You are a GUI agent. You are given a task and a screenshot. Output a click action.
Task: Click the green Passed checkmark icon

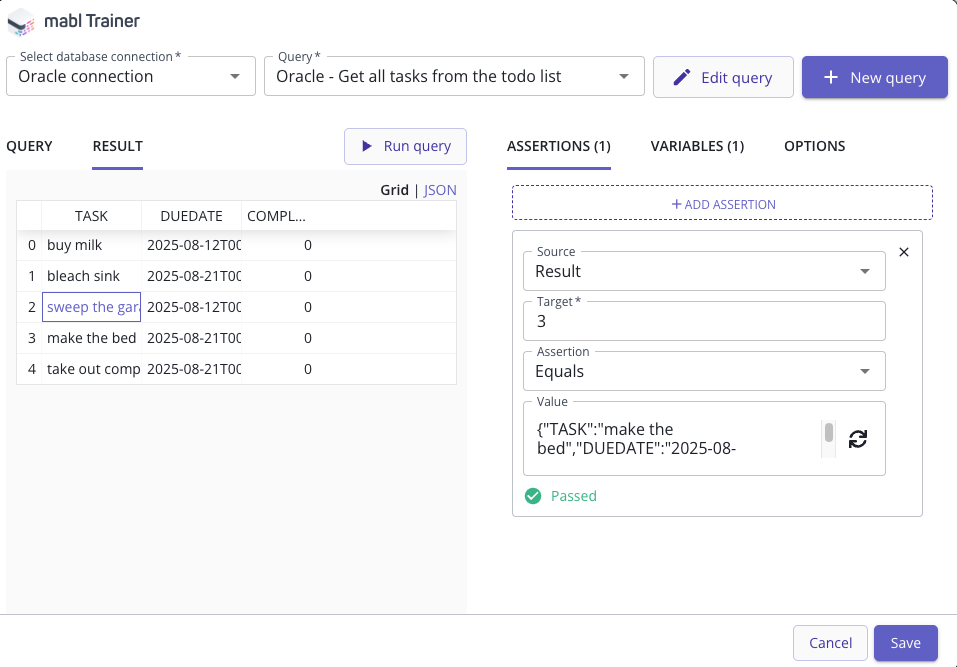pyautogui.click(x=533, y=496)
